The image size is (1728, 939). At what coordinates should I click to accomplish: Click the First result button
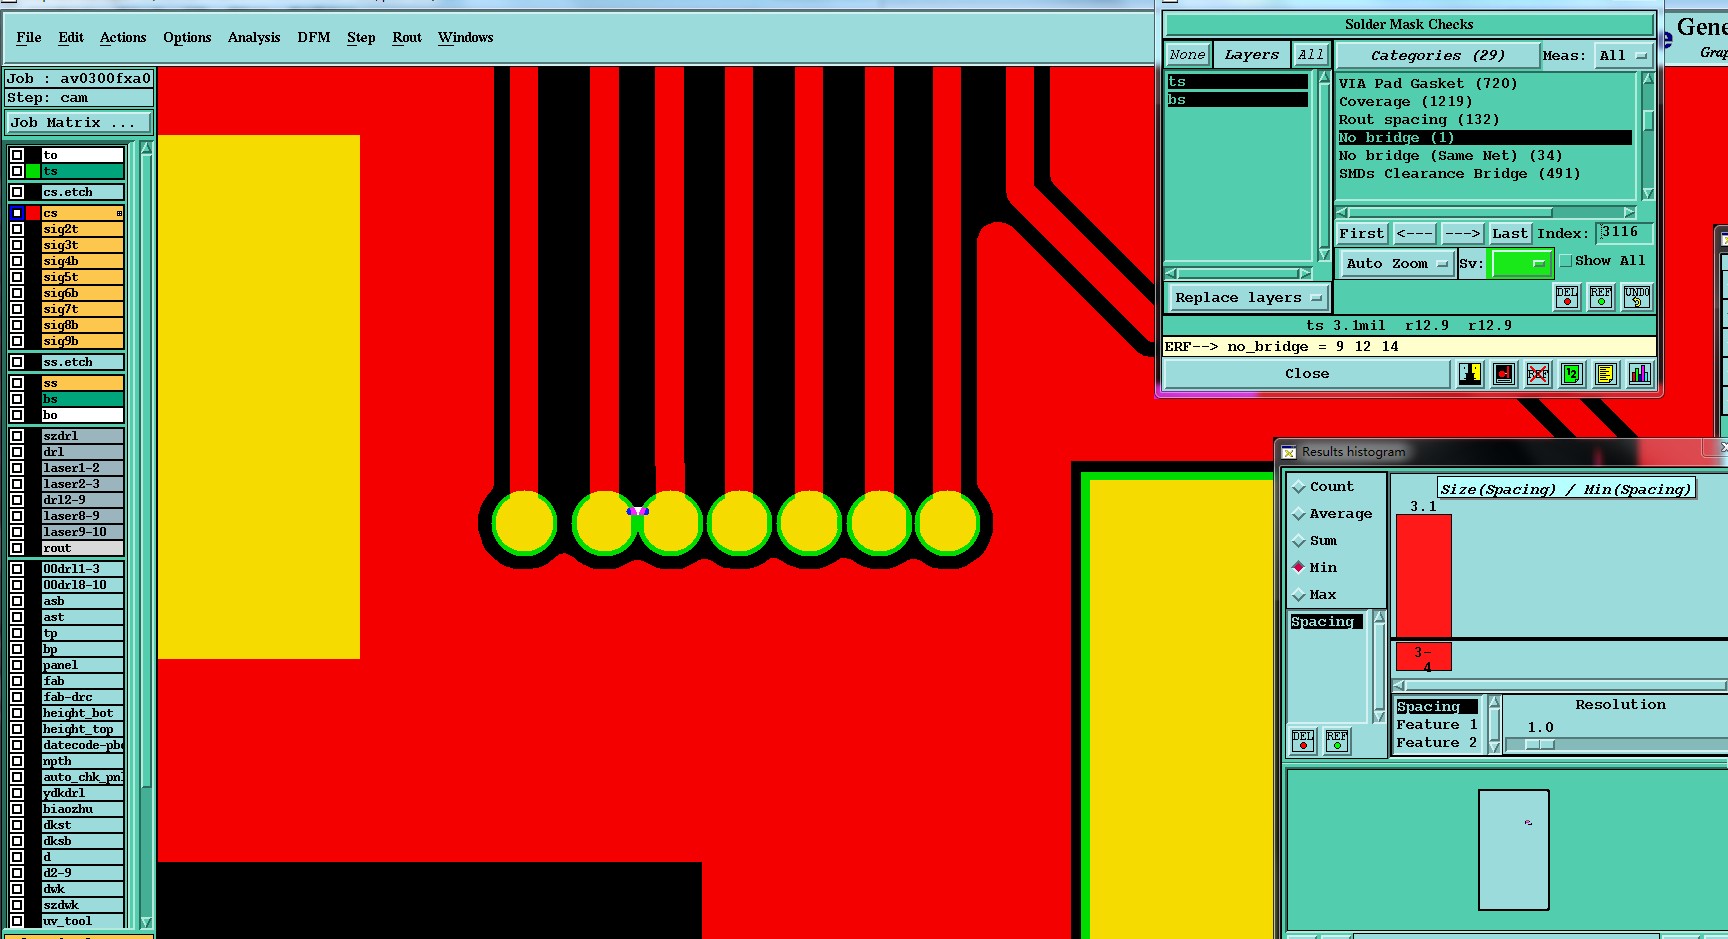click(1362, 234)
